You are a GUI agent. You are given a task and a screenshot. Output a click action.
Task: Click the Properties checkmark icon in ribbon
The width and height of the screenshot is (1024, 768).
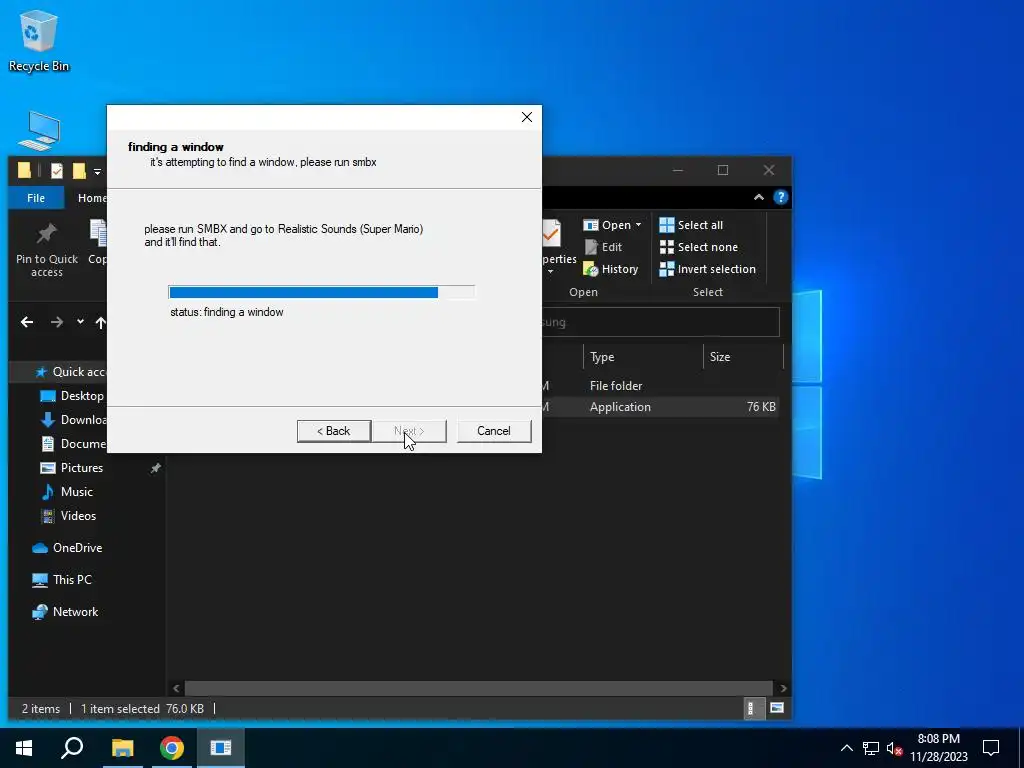[552, 234]
